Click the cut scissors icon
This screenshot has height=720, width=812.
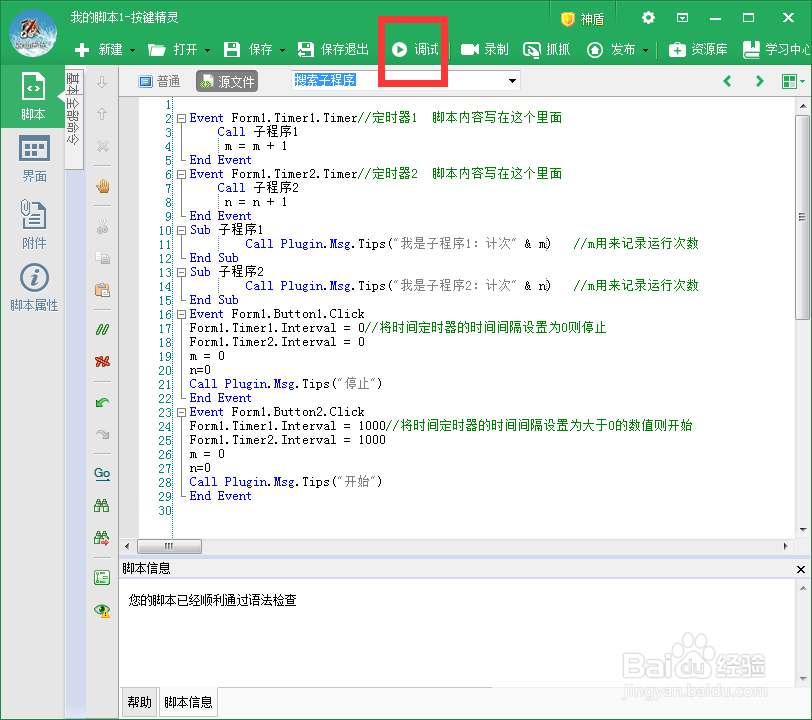tap(103, 226)
